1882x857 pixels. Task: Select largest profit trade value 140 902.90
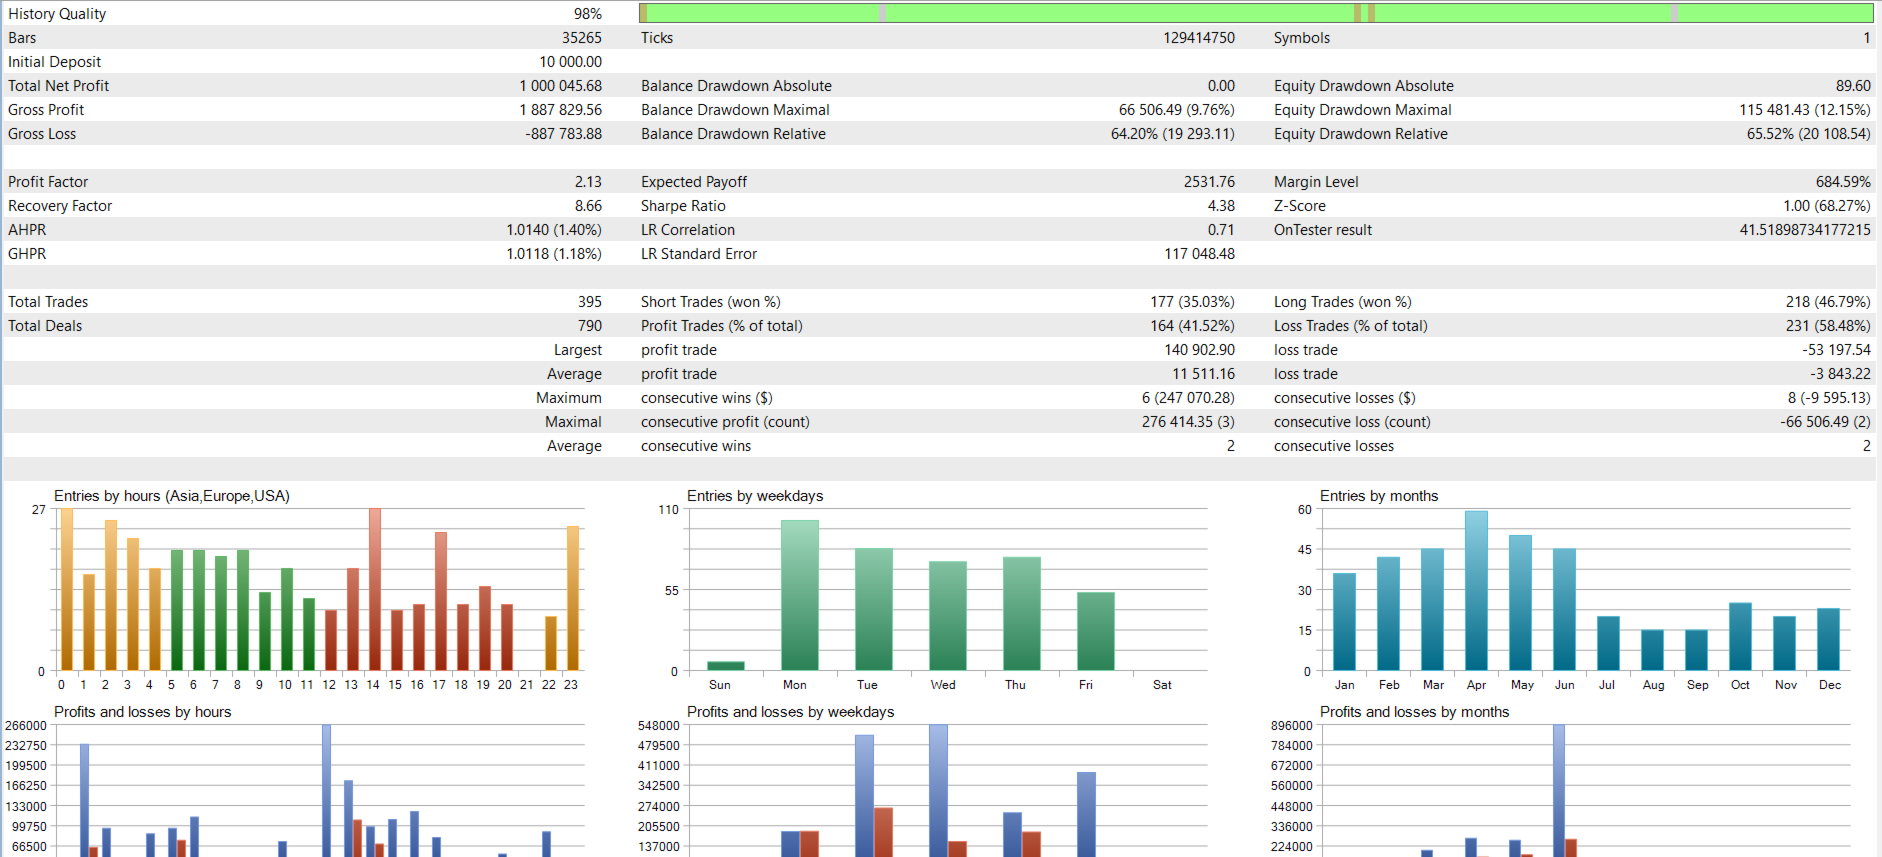1199,350
